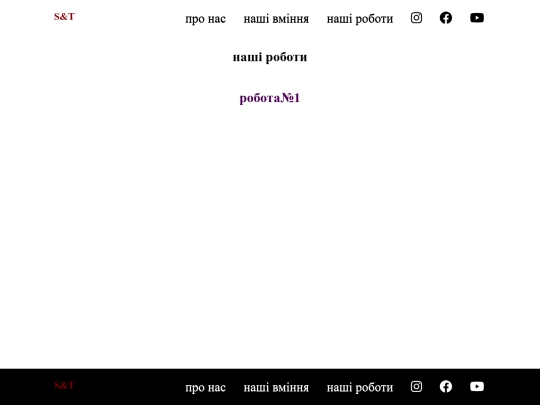Go to 'наші роботи' in the header menu
The height and width of the screenshot is (405, 540).
pos(360,19)
